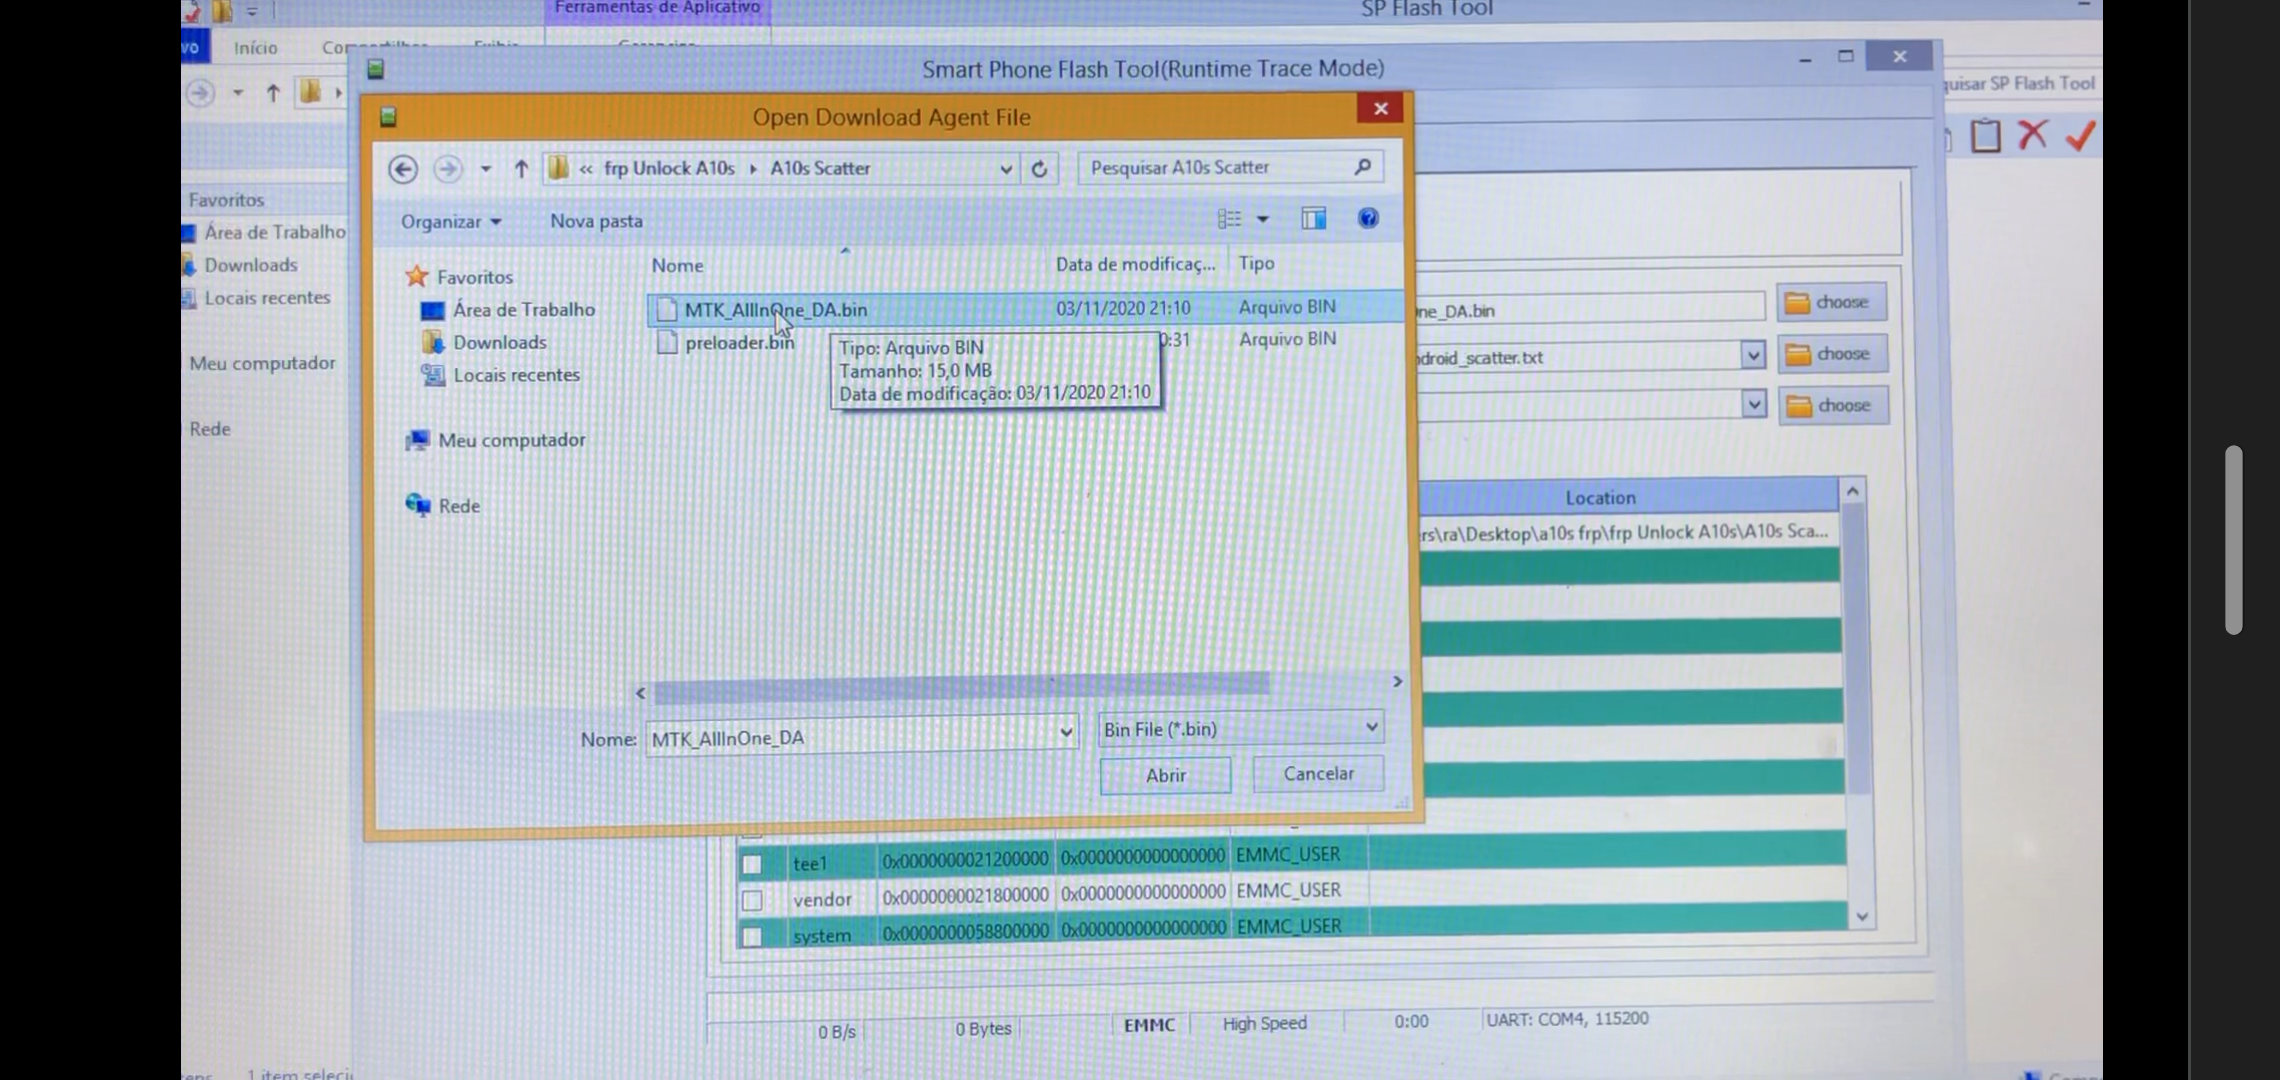Select Favoritos star item in dialog
Viewport: 2280px width, 1080px height.
[x=459, y=277]
